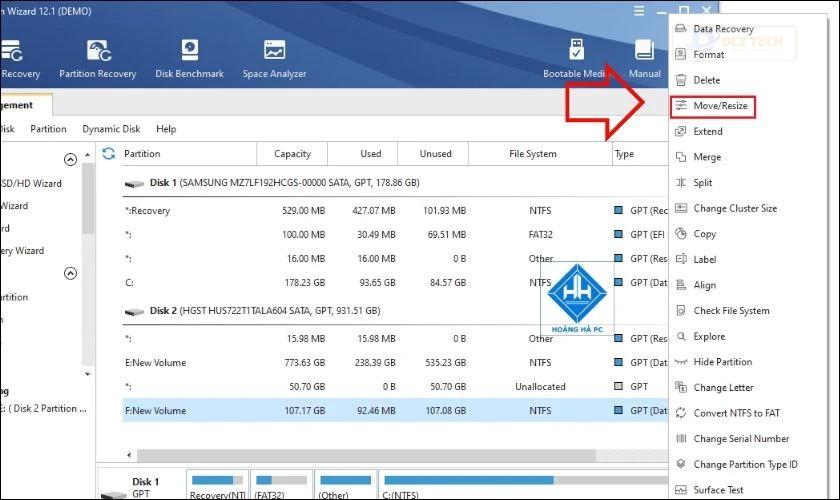Click the Convert NTFS to FAT icon
Viewport: 840px width, 500px height.
(681, 413)
